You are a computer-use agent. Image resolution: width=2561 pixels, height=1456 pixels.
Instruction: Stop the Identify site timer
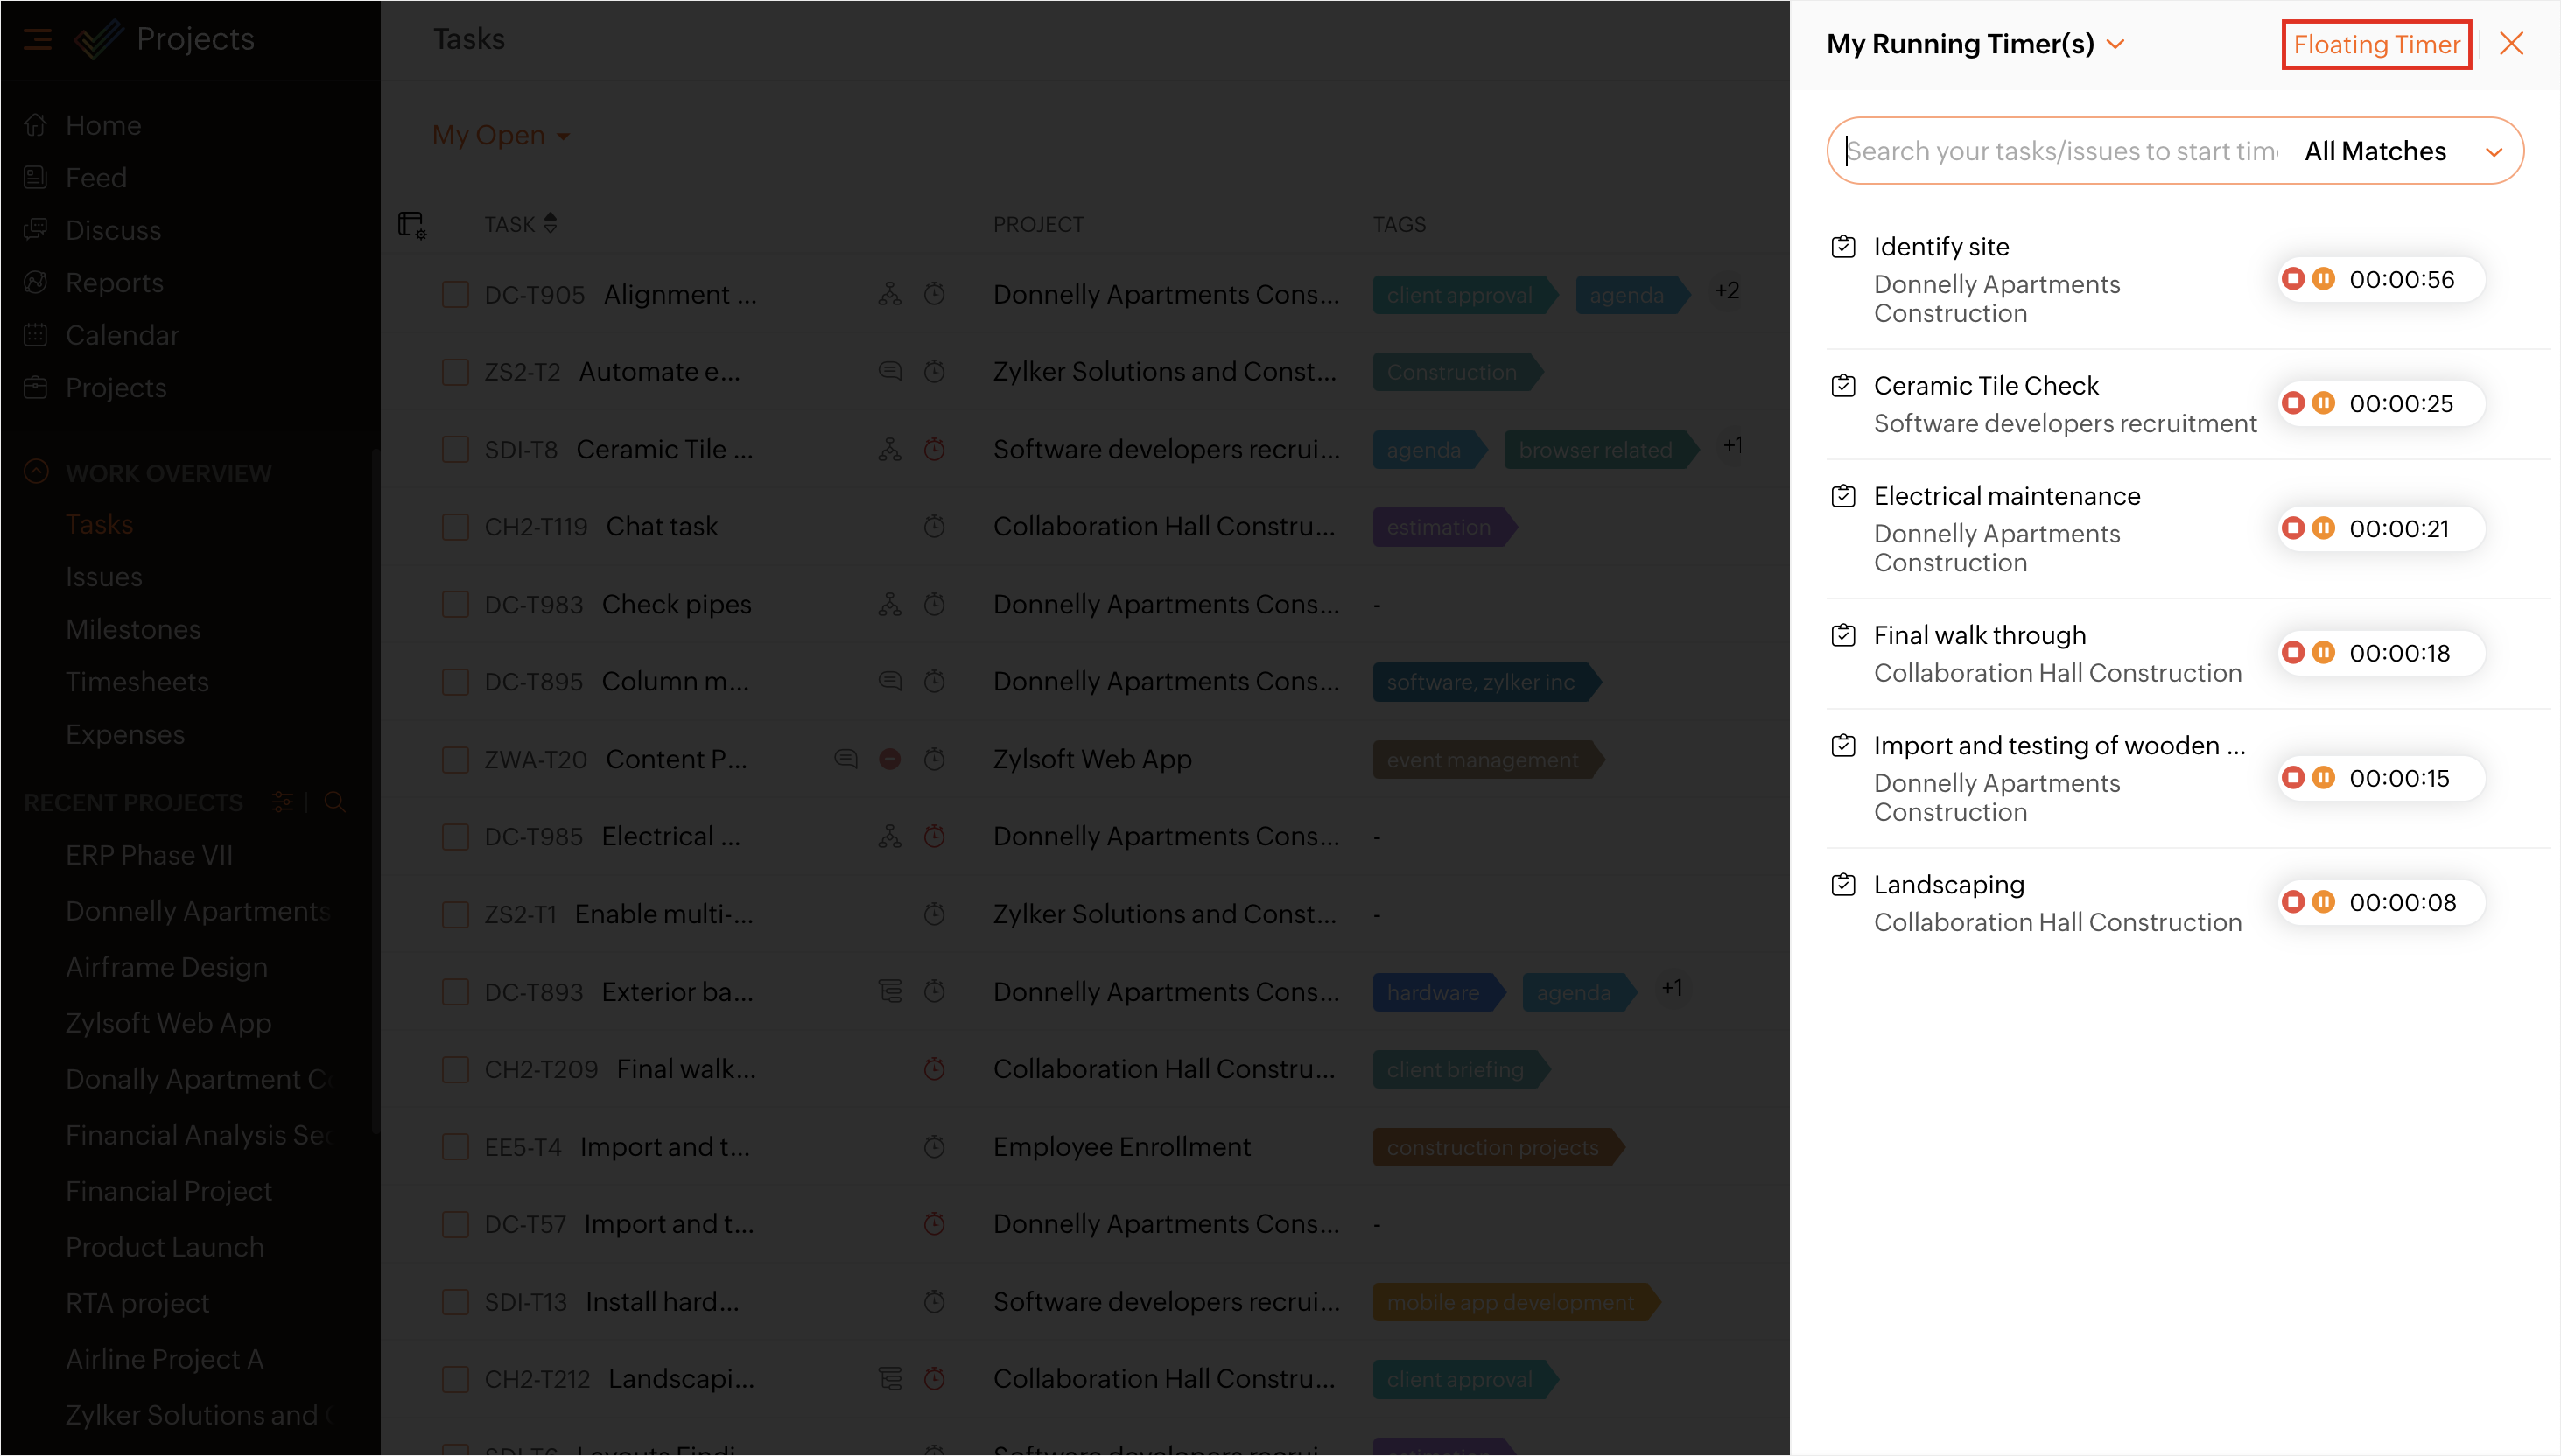[x=2293, y=279]
